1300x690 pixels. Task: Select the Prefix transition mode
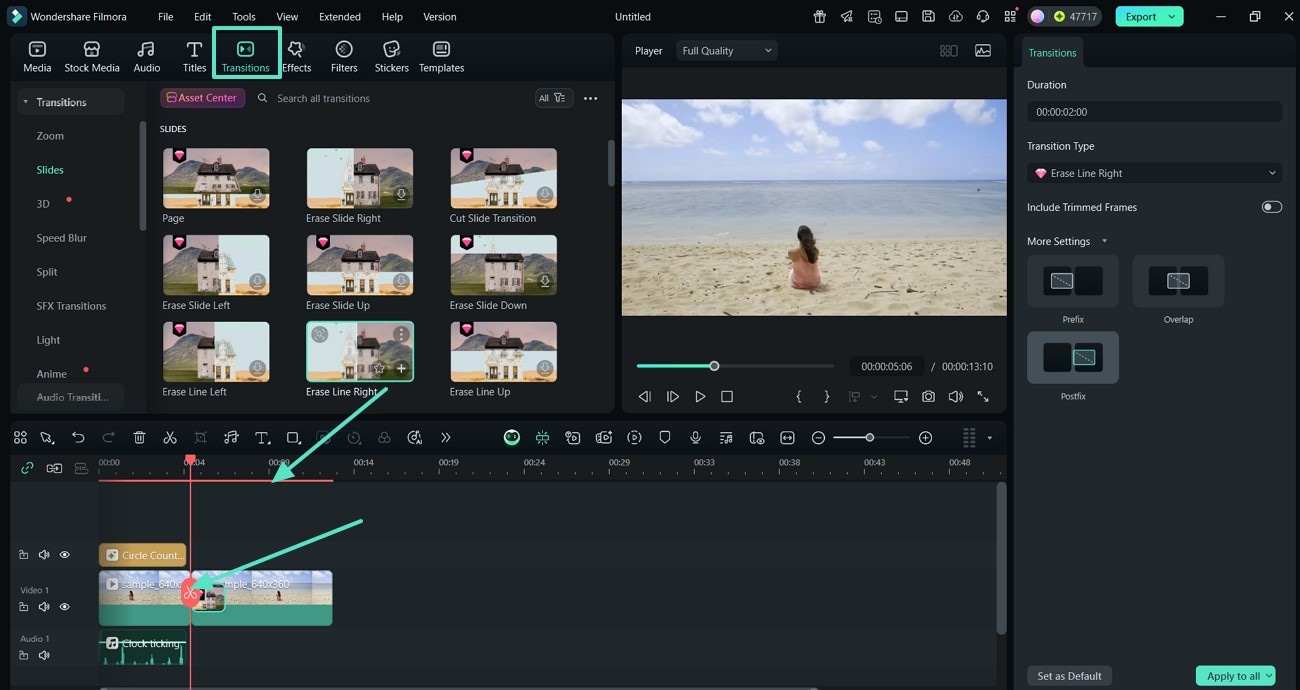[x=1073, y=281]
